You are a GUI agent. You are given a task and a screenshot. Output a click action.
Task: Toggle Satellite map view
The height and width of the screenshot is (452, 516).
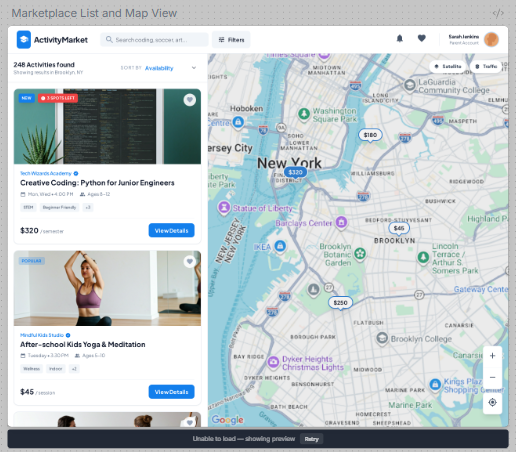pyautogui.click(x=448, y=66)
